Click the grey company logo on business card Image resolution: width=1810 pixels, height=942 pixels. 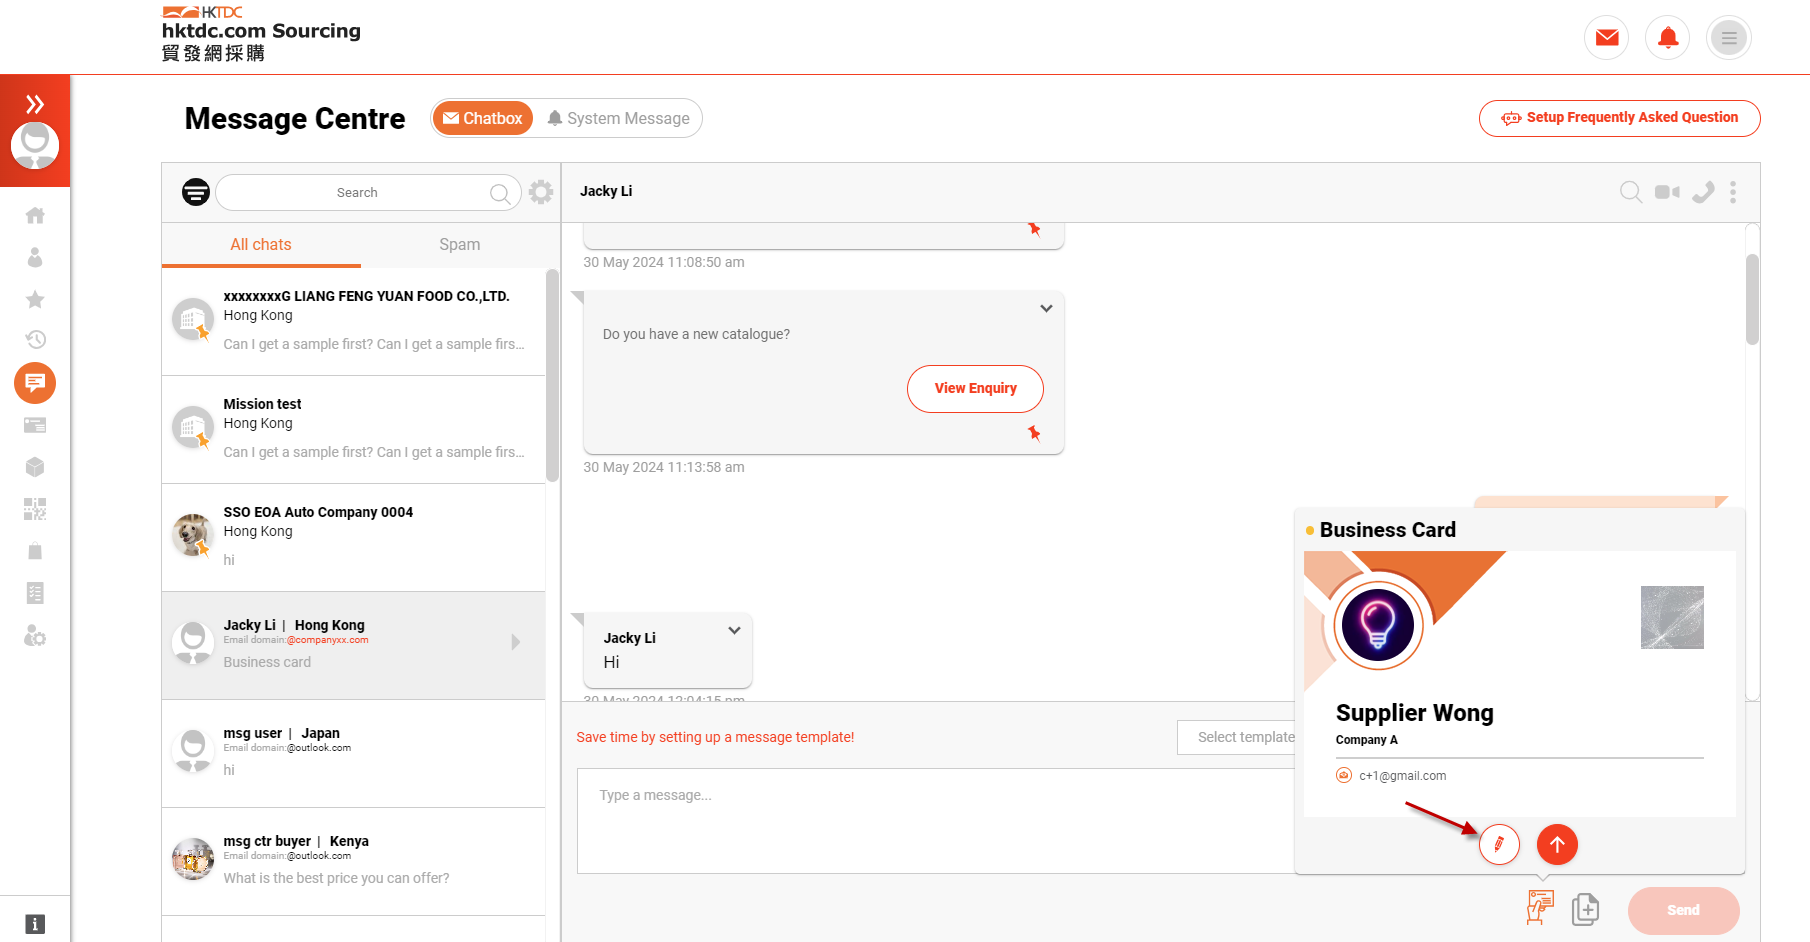point(1672,617)
